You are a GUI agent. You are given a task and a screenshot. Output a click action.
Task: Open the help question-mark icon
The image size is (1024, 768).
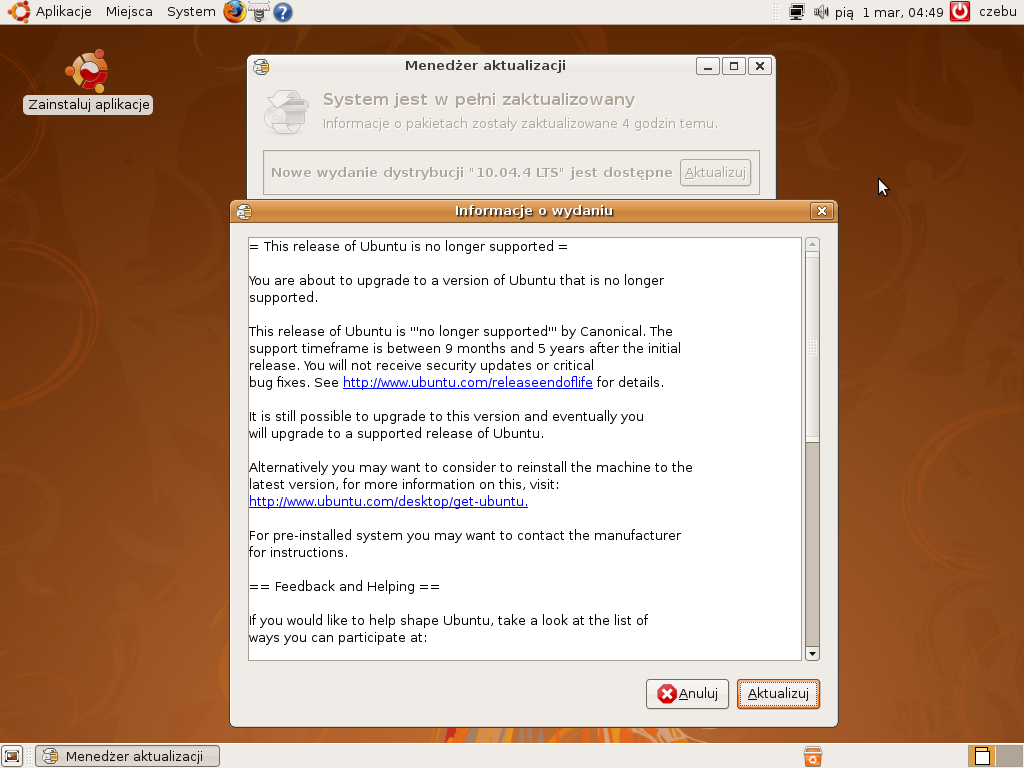(x=283, y=12)
